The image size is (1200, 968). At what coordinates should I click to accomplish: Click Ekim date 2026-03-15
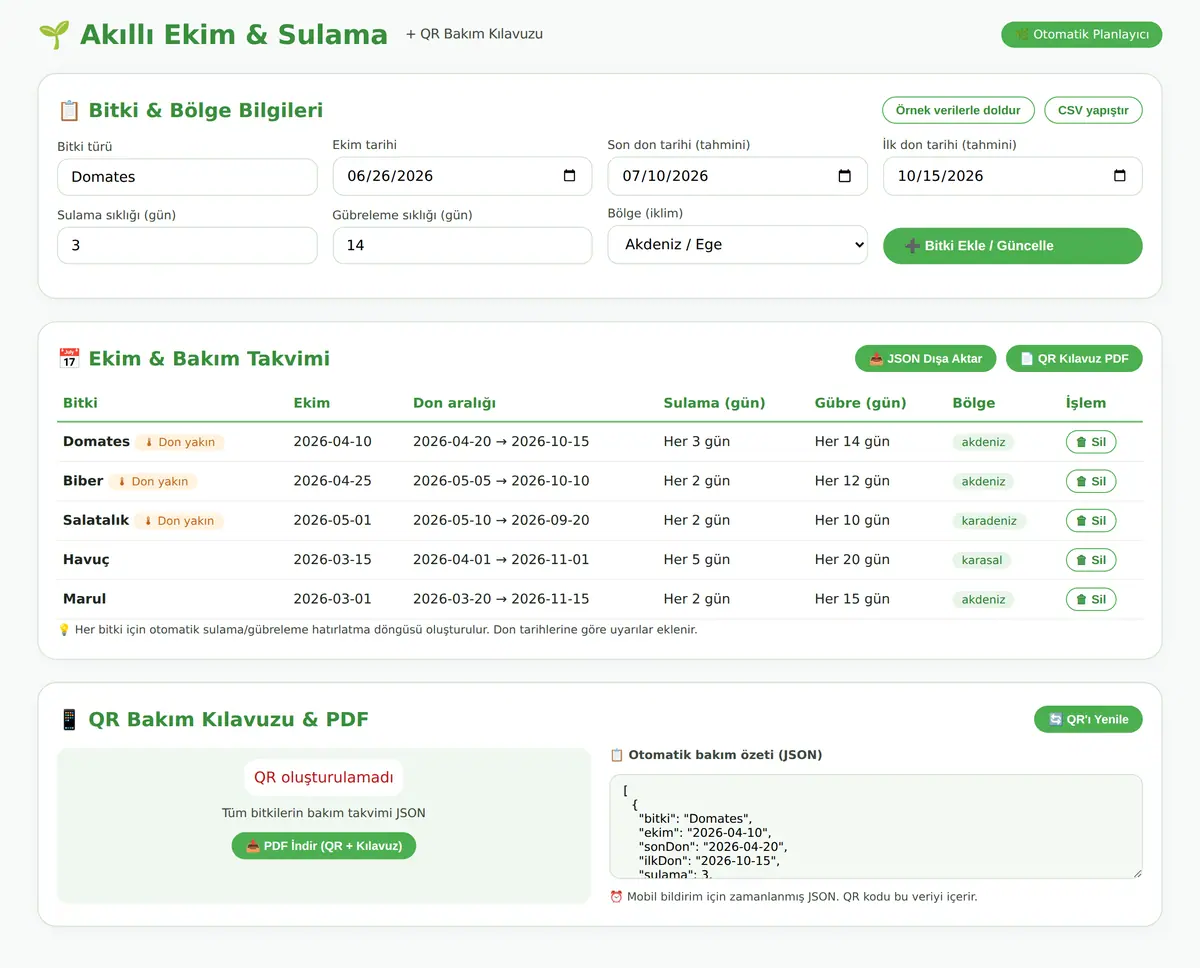click(332, 560)
